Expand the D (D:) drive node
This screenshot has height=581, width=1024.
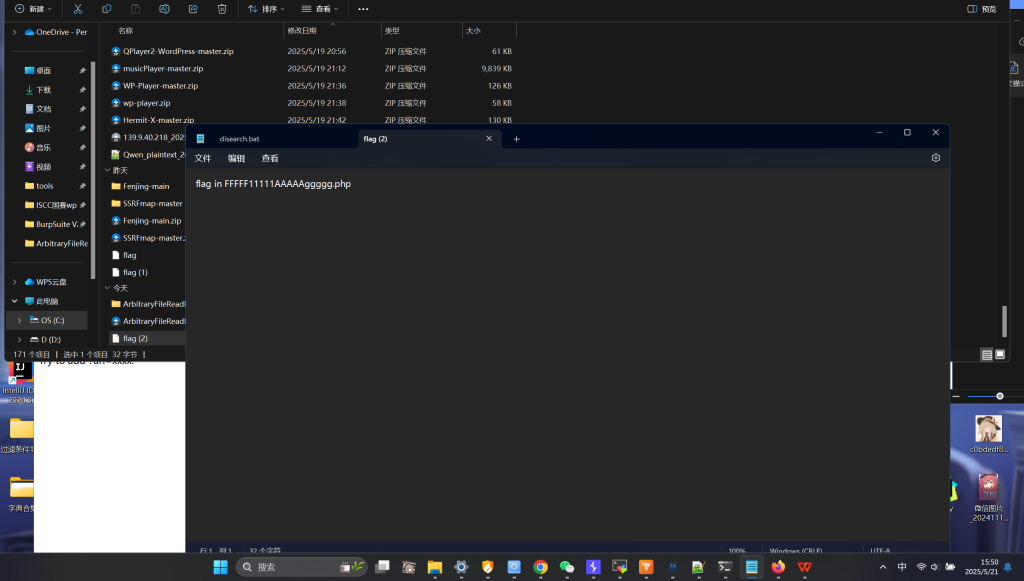20,339
